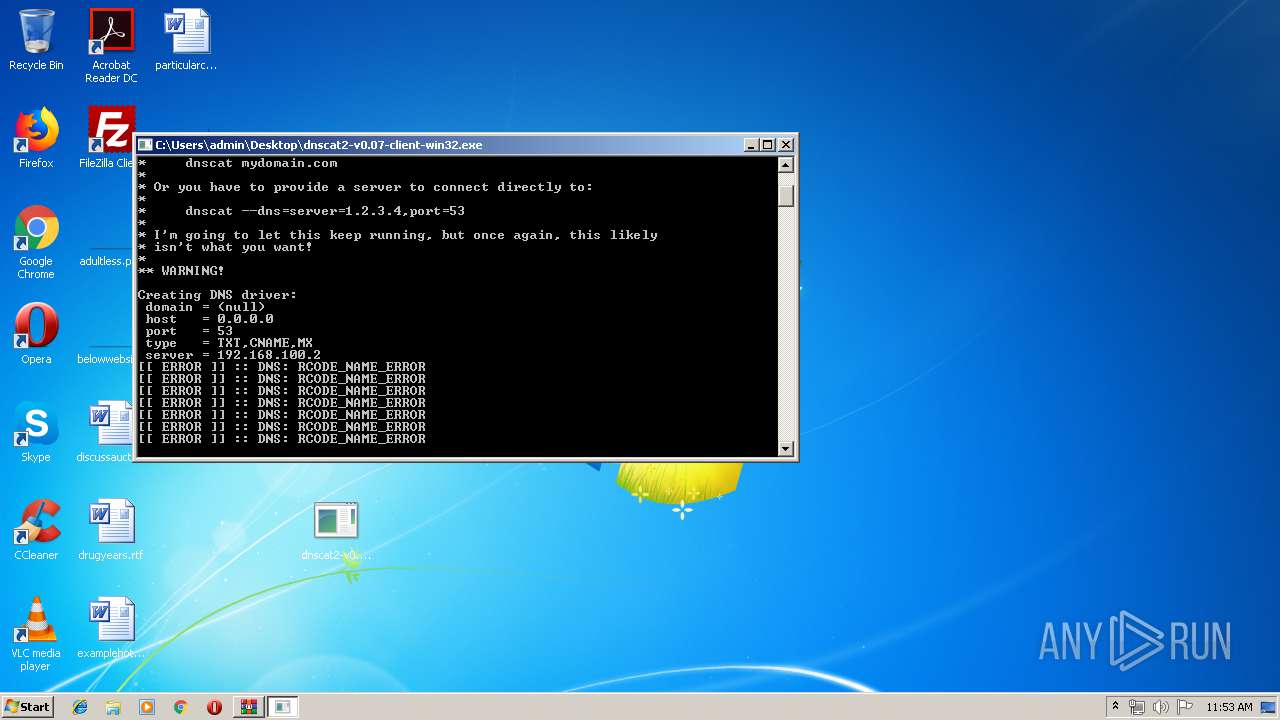Select drugyears.rtf document icon
1280x720 pixels.
[111, 530]
